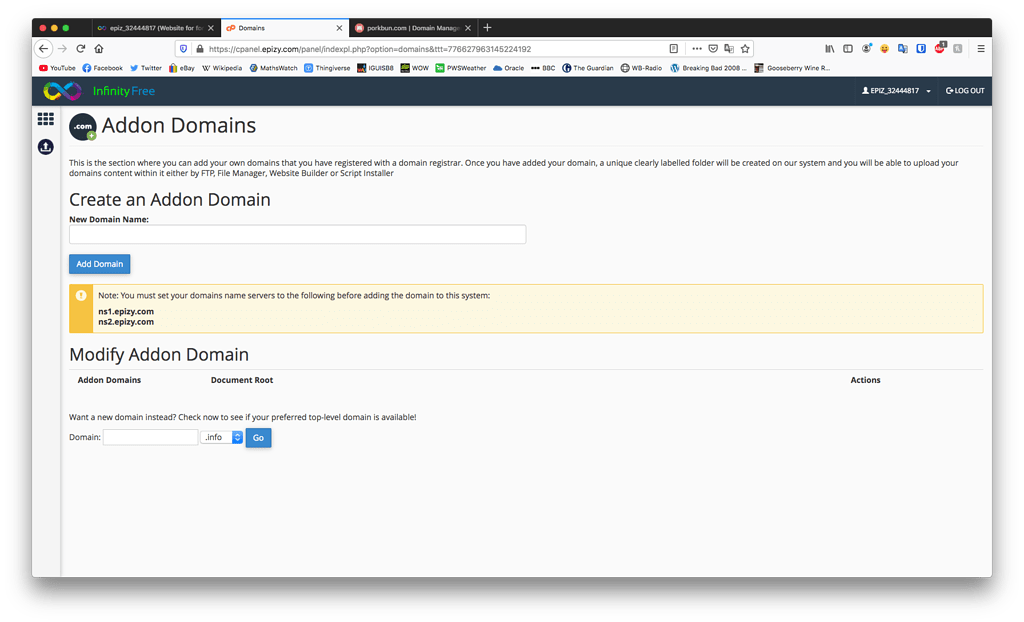
Task: Open the page actions ellipsis menu
Action: [696, 47]
